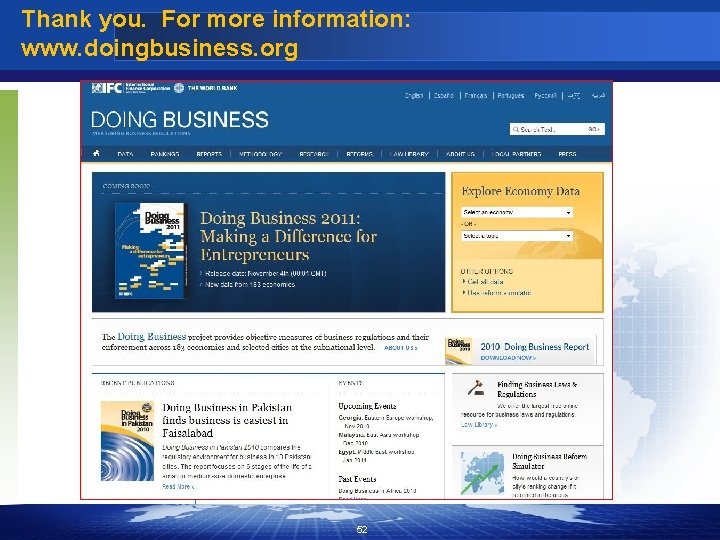720x540 pixels.
Task: Click the Past Events heading
Action: pyautogui.click(x=357, y=479)
